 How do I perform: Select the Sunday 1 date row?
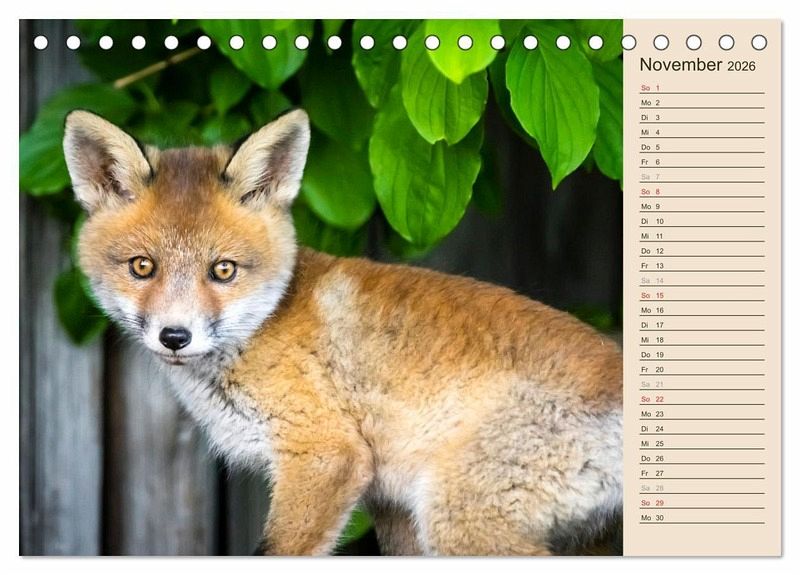point(701,88)
